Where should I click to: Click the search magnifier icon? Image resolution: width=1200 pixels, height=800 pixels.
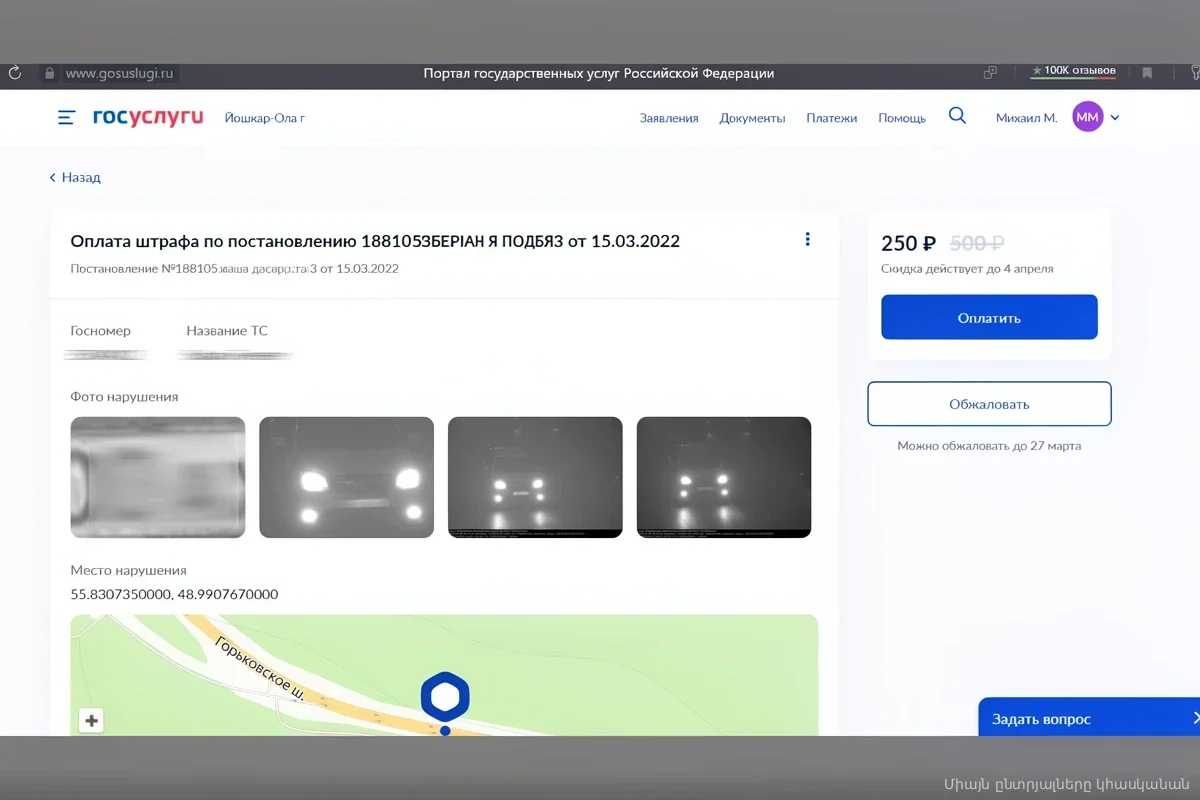click(957, 116)
